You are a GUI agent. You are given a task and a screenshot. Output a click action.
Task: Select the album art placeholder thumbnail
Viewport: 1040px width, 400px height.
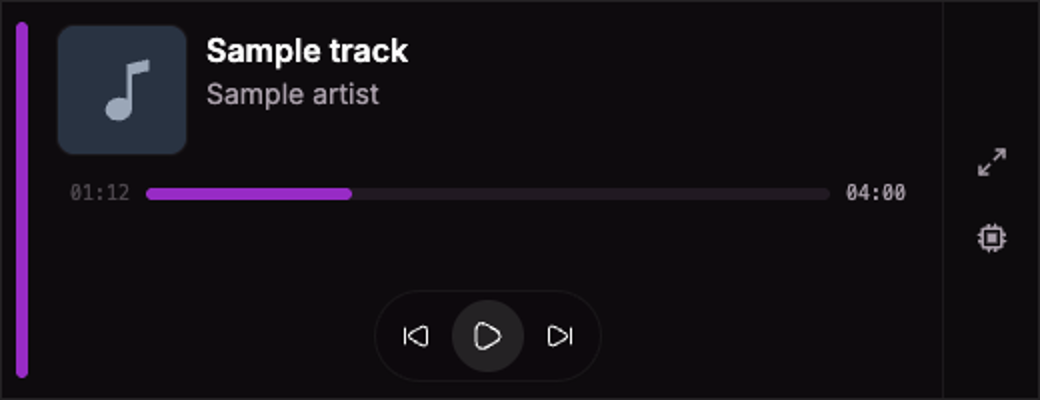[122, 90]
